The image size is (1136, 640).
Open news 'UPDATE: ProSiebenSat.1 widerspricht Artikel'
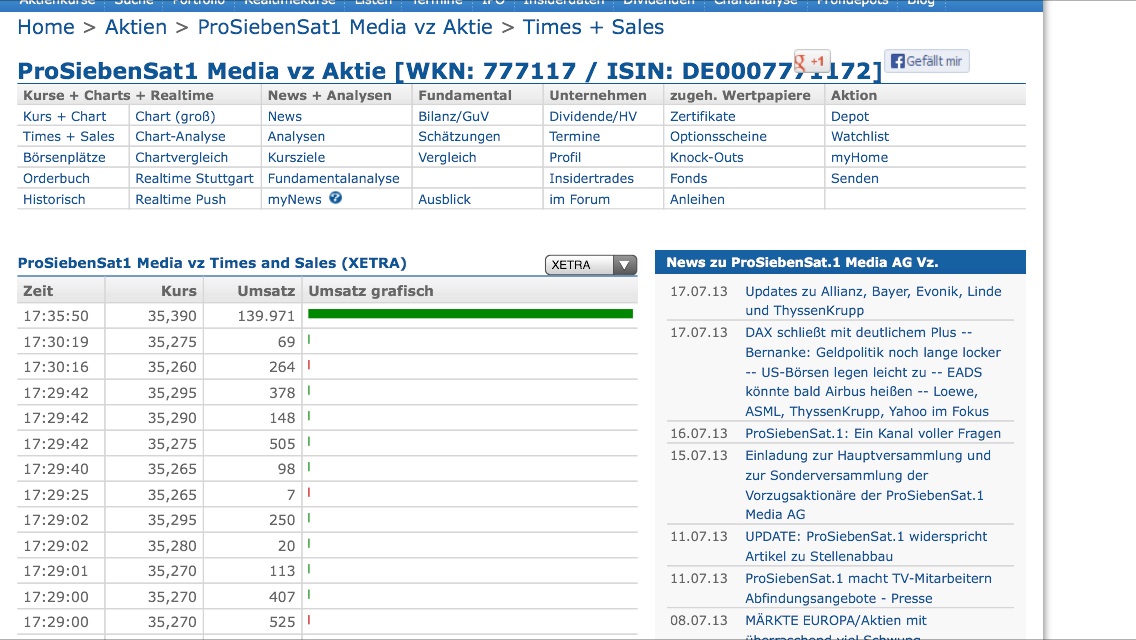coord(866,547)
